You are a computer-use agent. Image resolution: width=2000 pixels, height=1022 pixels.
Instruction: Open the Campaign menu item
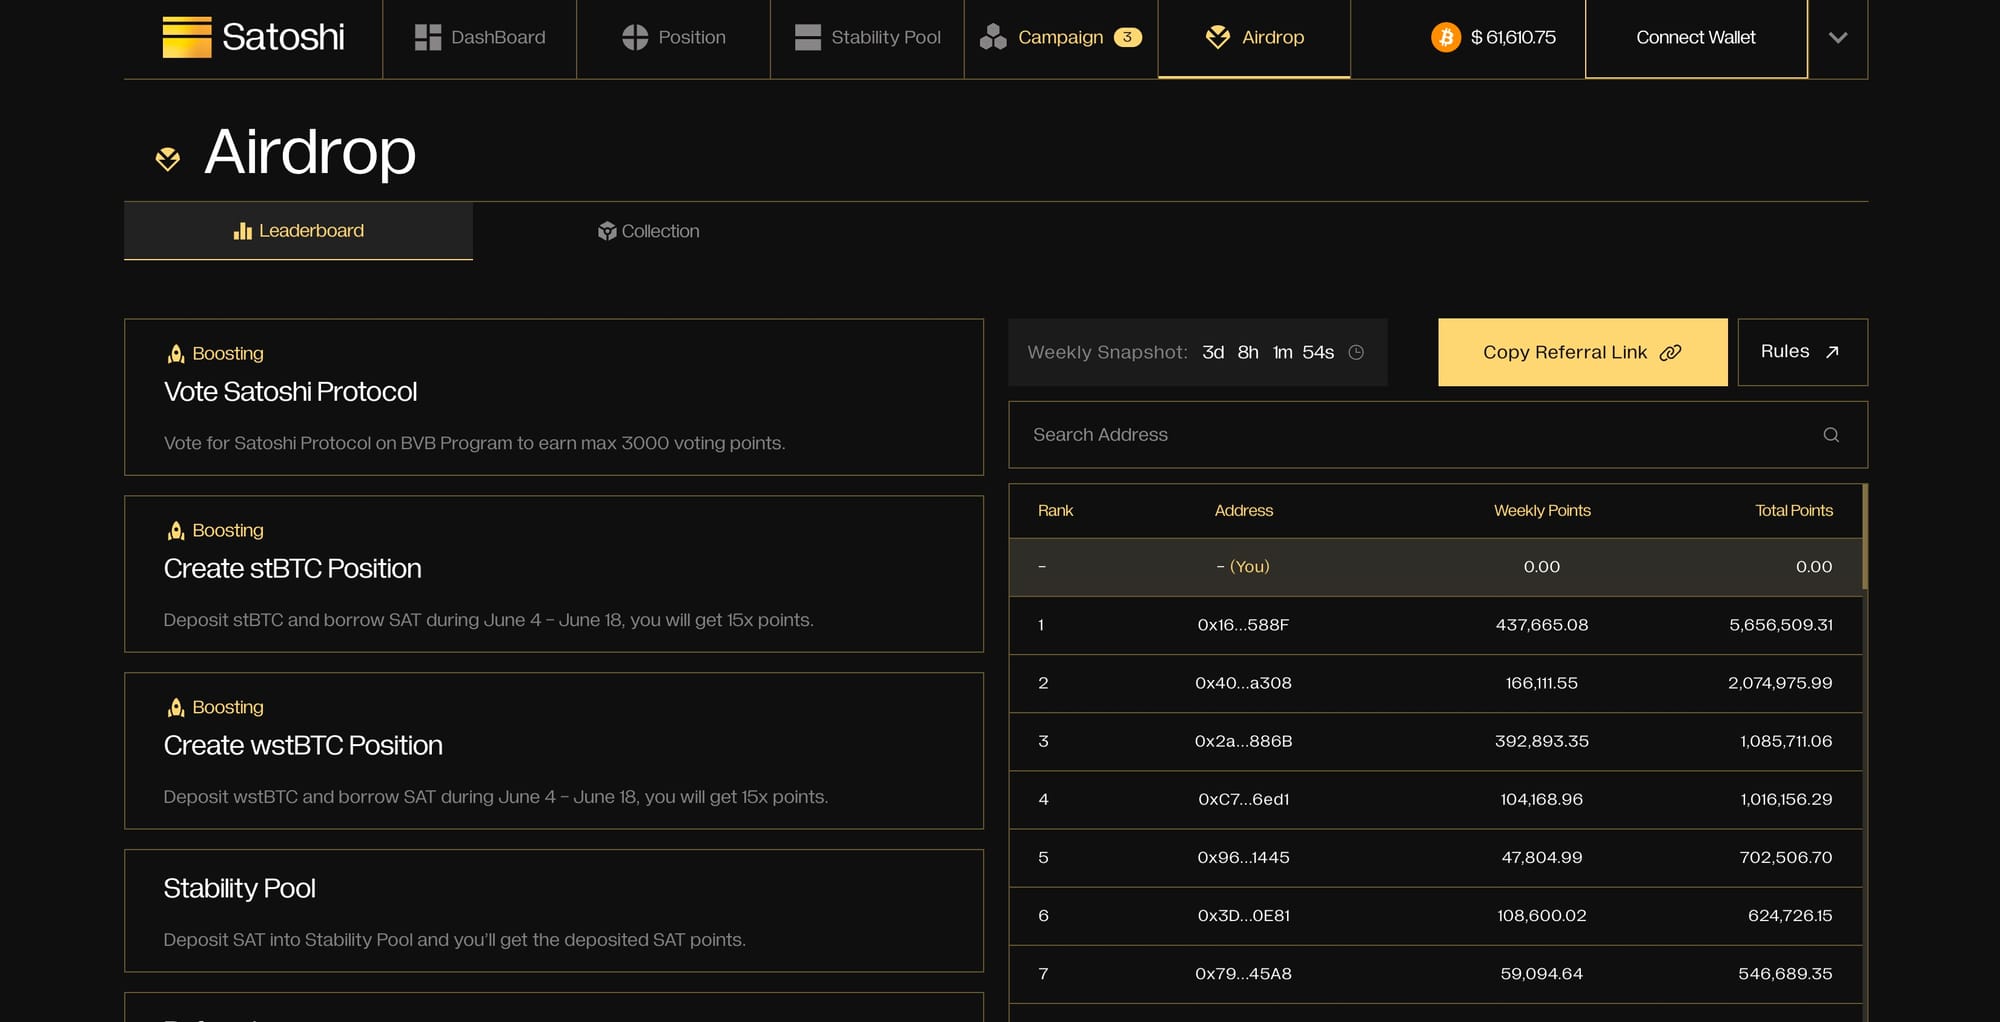[1061, 38]
